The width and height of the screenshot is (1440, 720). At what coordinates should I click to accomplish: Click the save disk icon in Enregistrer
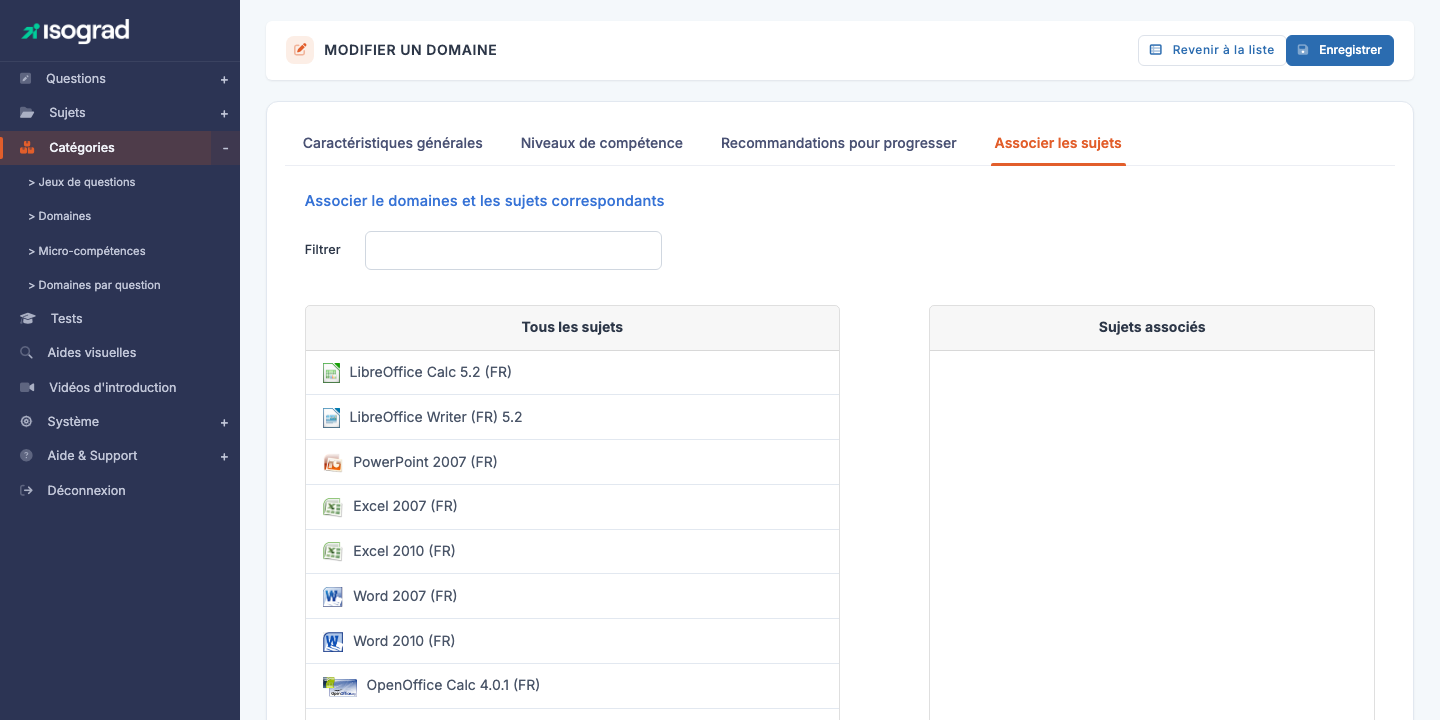click(x=1303, y=50)
